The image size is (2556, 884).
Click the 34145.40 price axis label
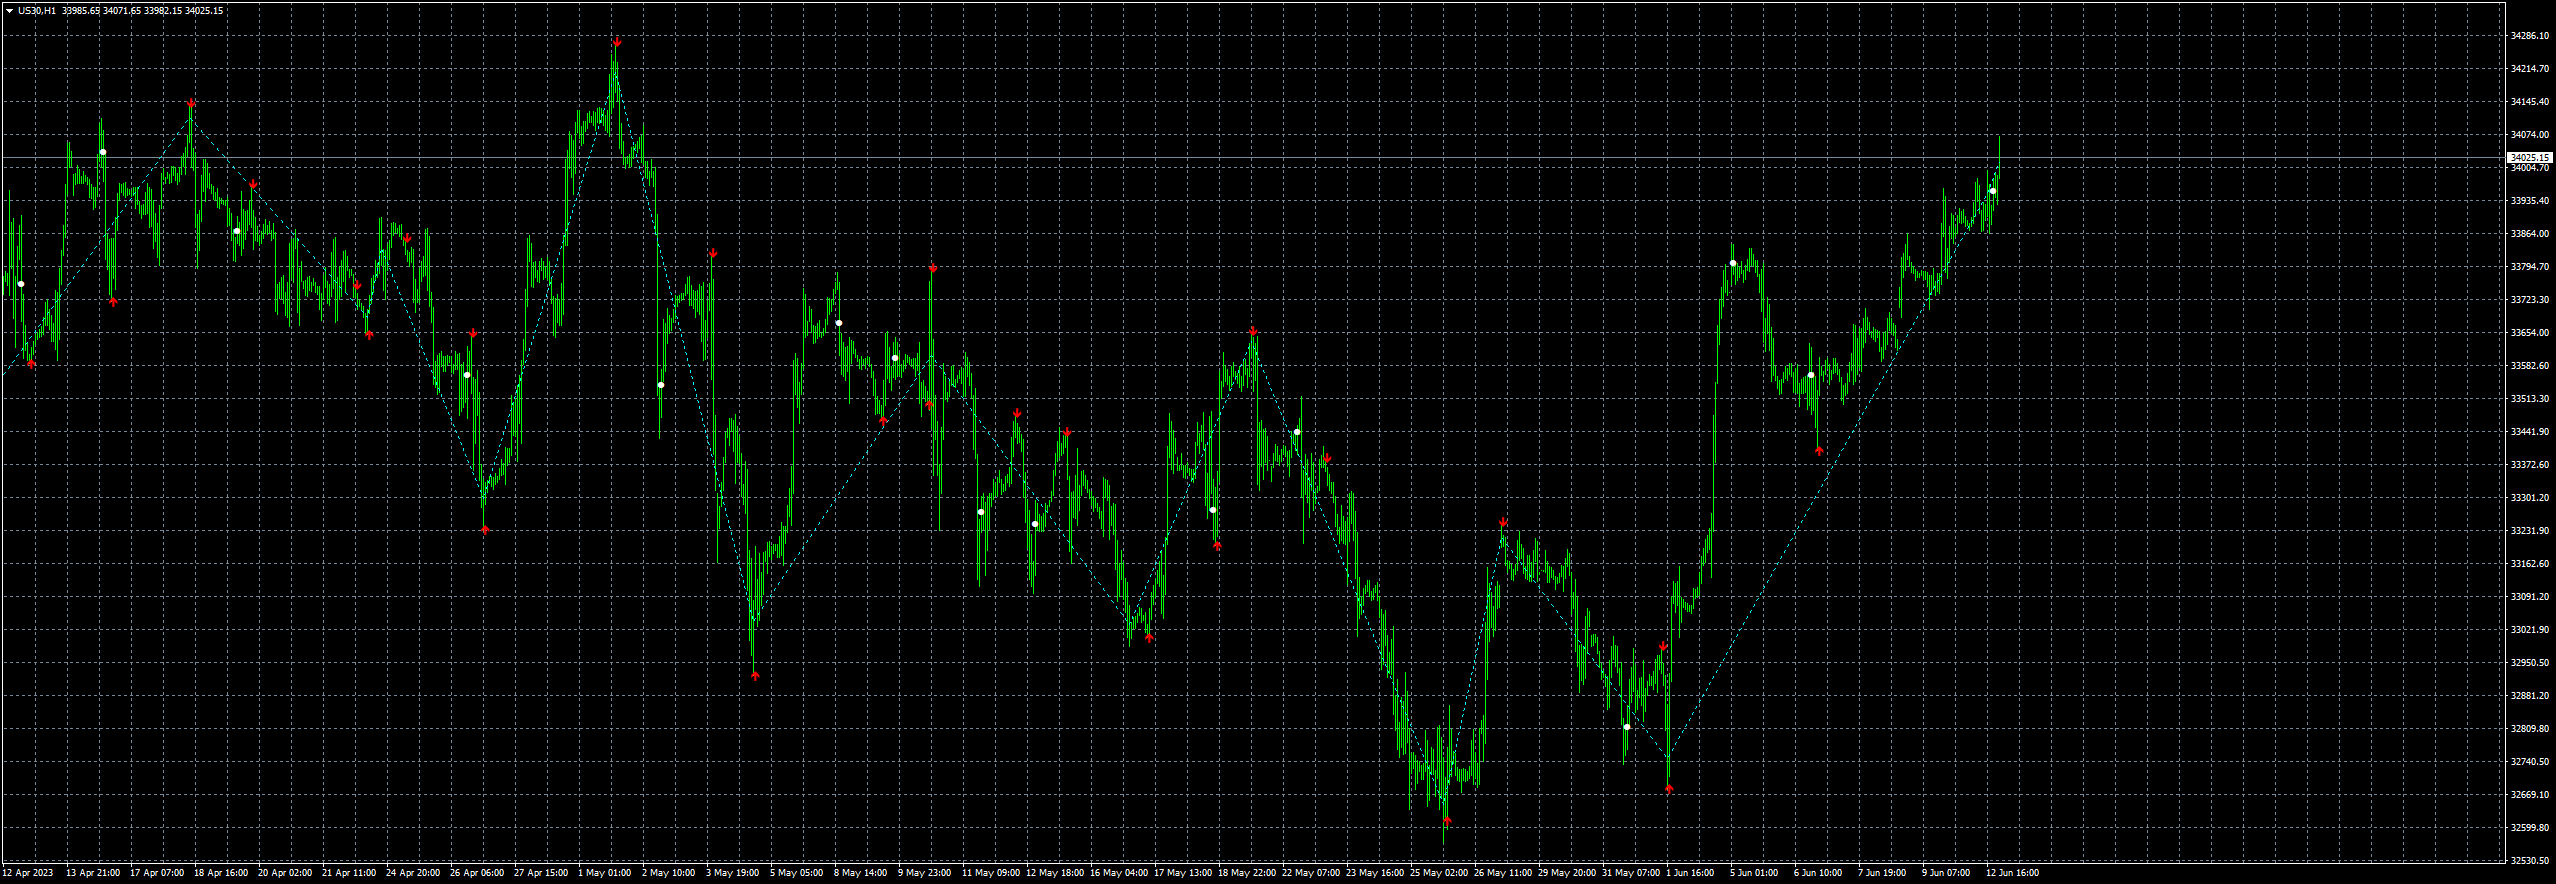(2530, 102)
